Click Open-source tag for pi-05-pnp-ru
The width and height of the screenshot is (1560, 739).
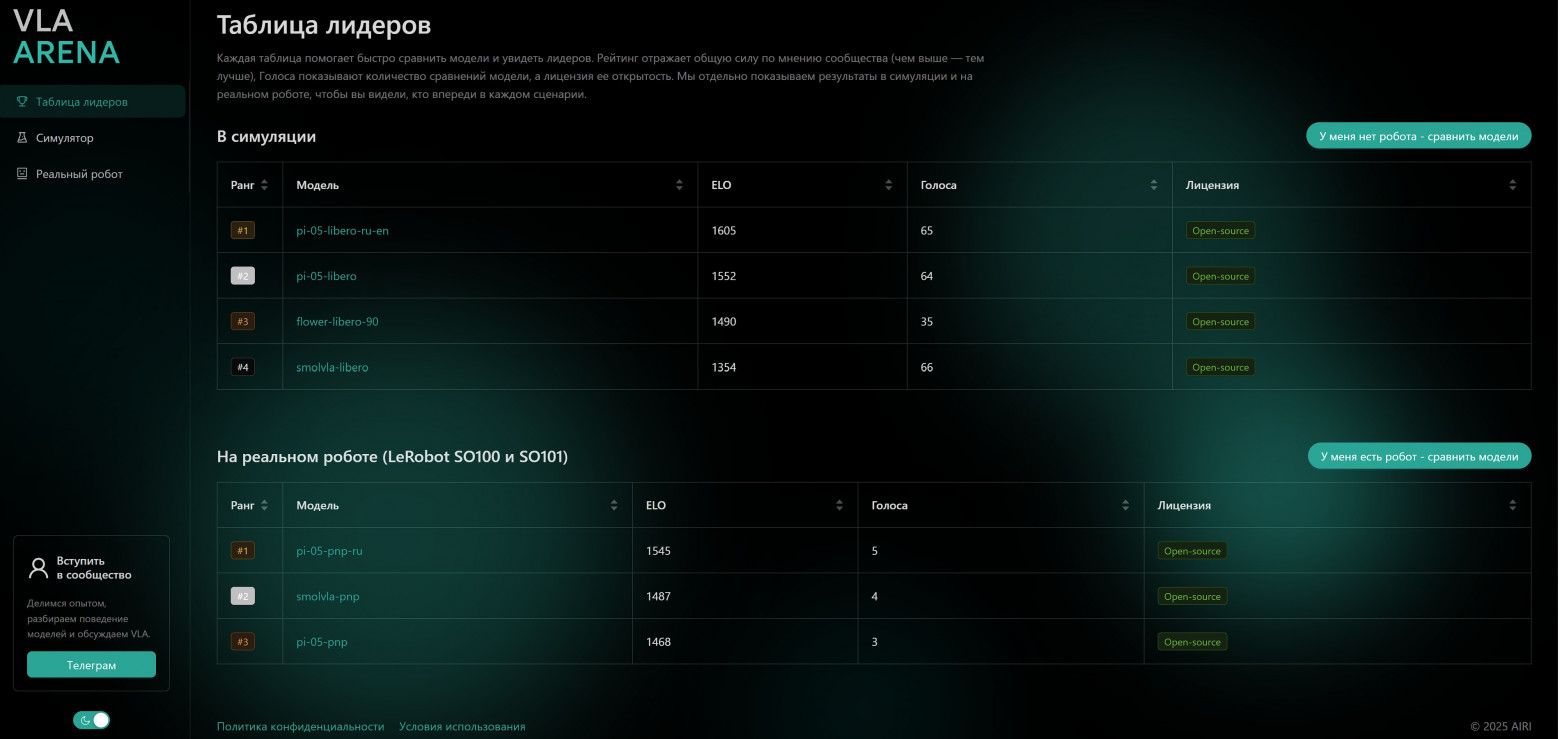tap(1192, 551)
